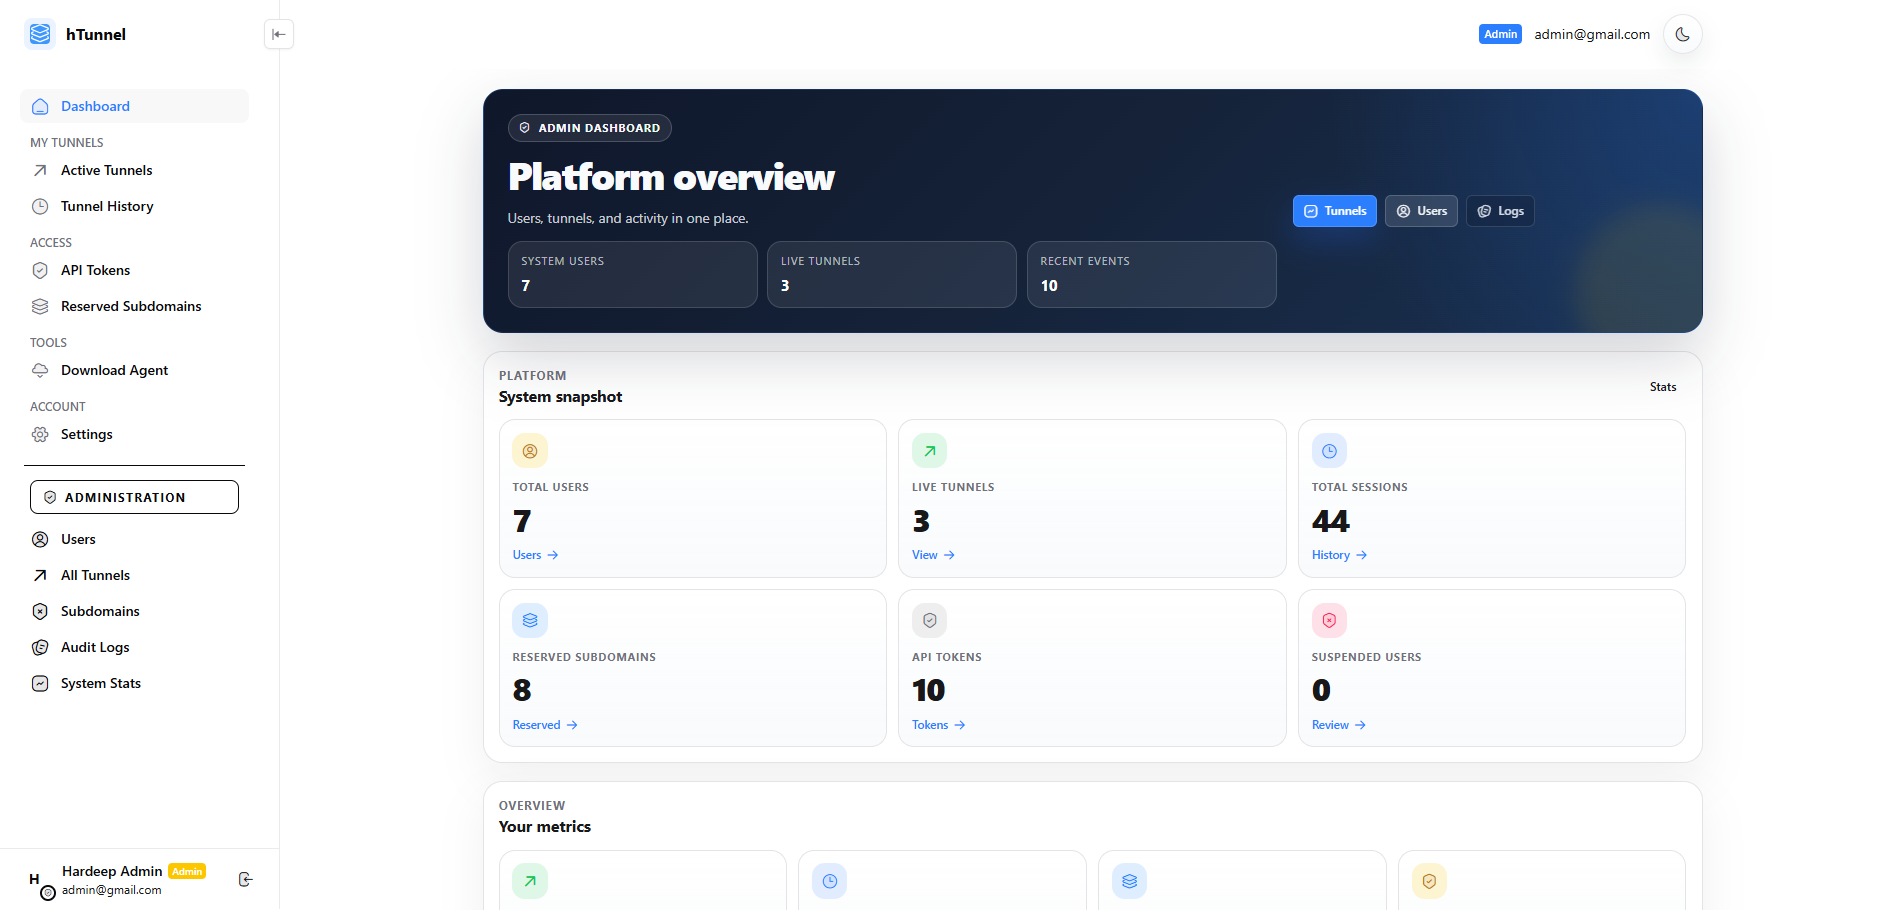Image resolution: width=1903 pixels, height=910 pixels.
Task: Open the Logs button in the hero banner
Action: click(1499, 211)
